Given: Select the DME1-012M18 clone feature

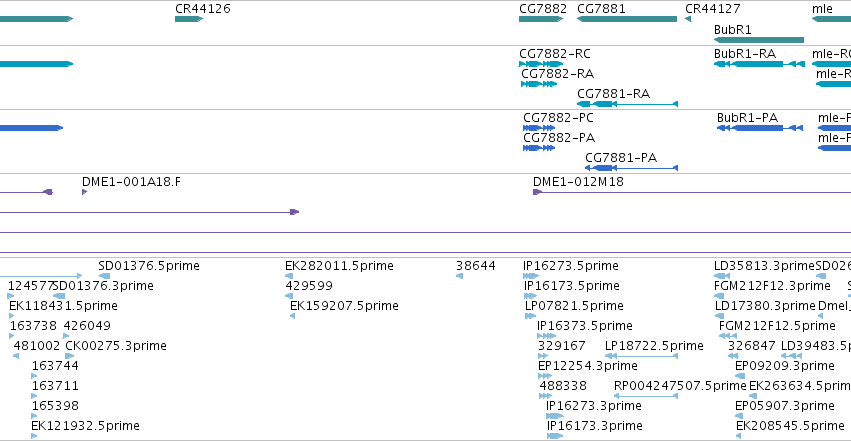Looking at the screenshot, I should pos(692,192).
